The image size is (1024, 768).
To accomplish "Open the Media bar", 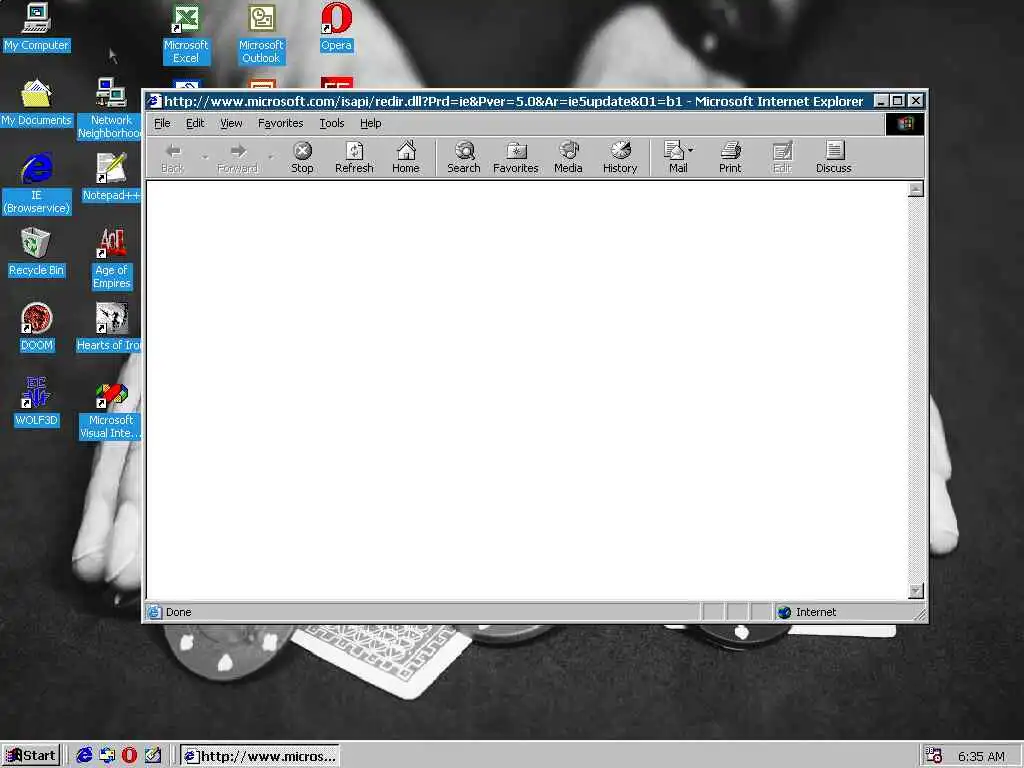I will click(568, 157).
